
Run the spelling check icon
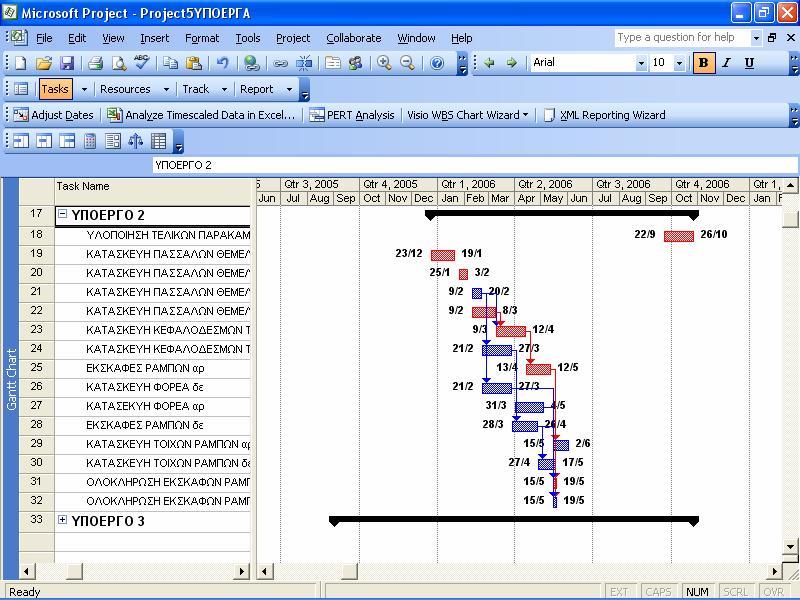[141, 62]
